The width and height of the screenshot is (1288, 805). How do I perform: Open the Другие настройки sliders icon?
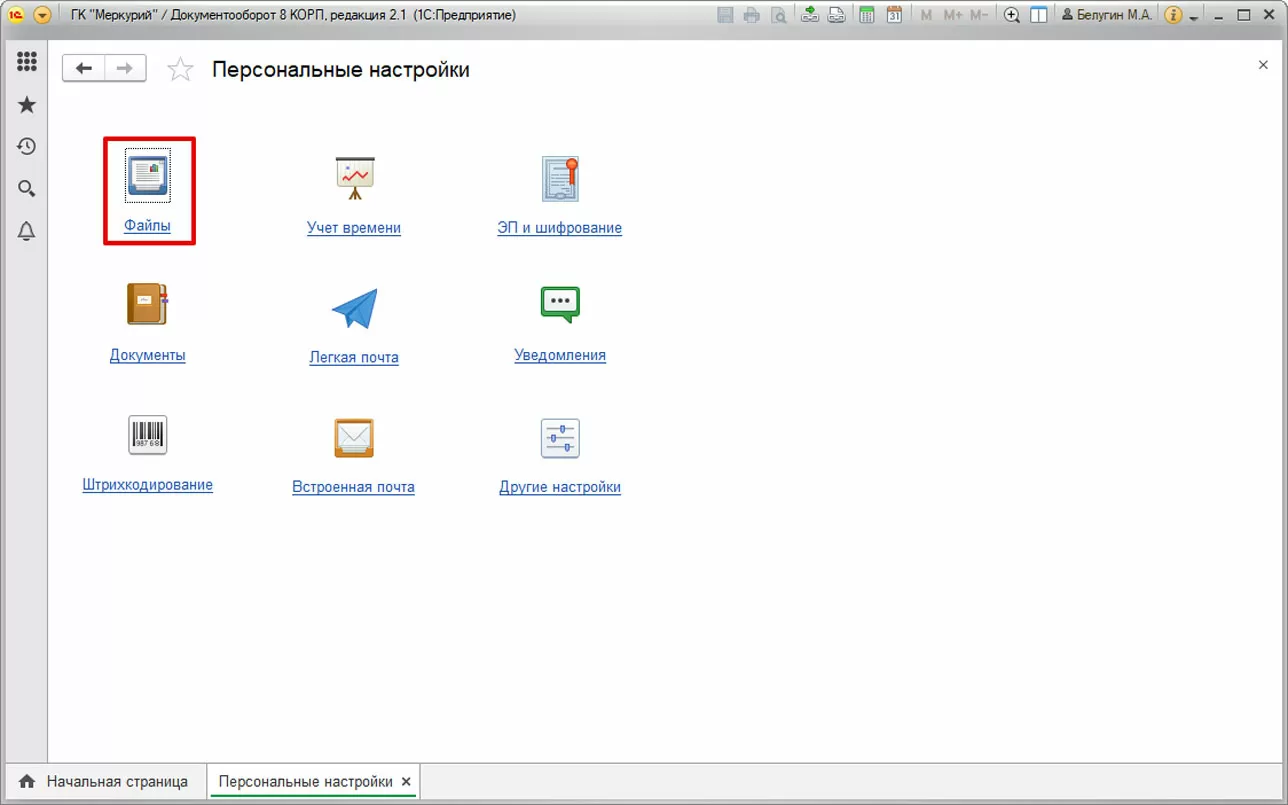point(560,438)
